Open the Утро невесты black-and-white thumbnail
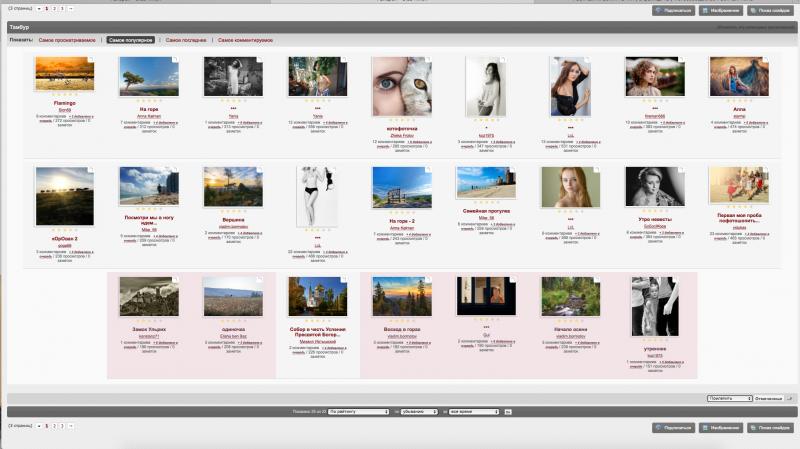Viewport: 800px width, 449px height. [x=655, y=187]
